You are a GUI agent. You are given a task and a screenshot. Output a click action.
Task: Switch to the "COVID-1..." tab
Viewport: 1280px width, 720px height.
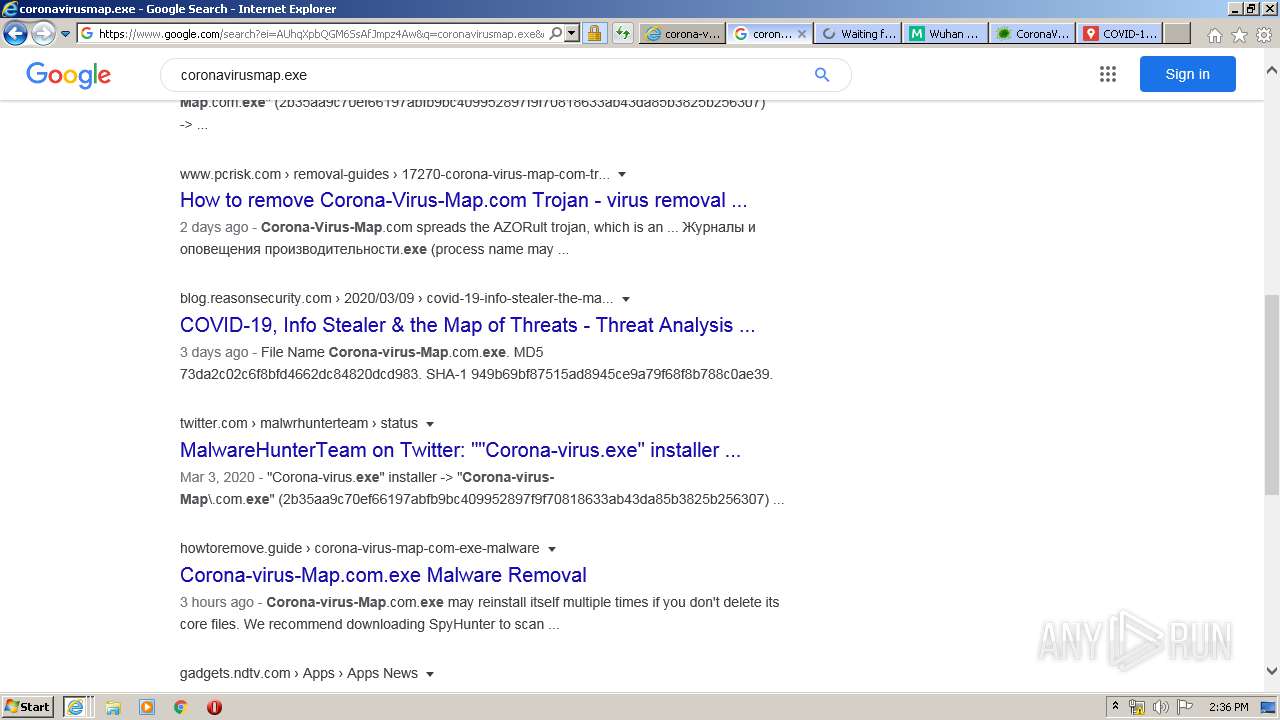1119,33
